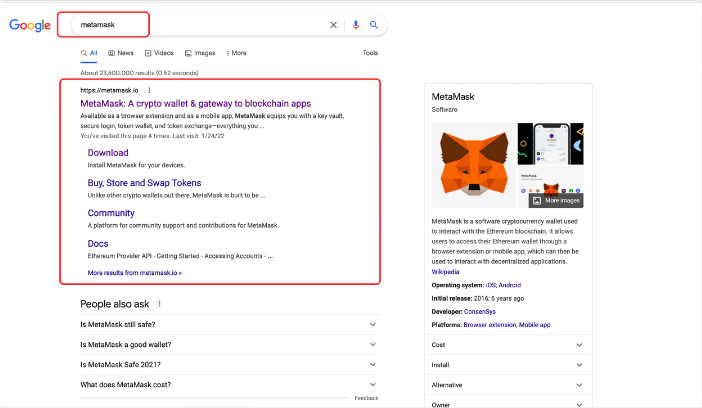Viewport: 702px width, 408px height.
Task: Expand the Cost section
Action: point(508,345)
